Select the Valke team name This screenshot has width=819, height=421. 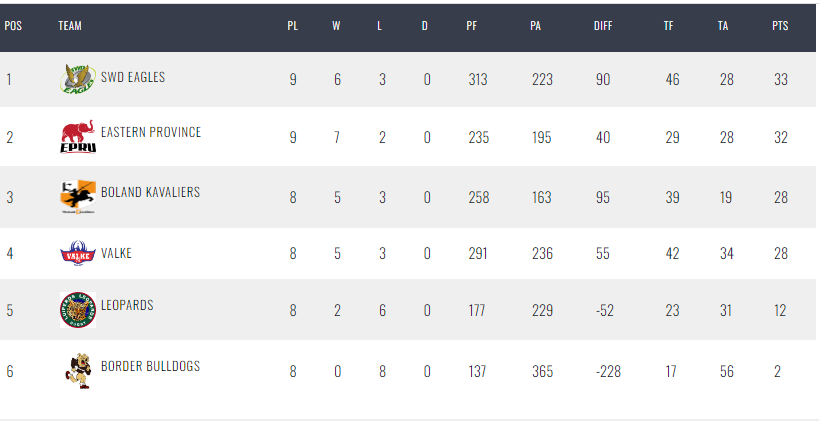(116, 253)
